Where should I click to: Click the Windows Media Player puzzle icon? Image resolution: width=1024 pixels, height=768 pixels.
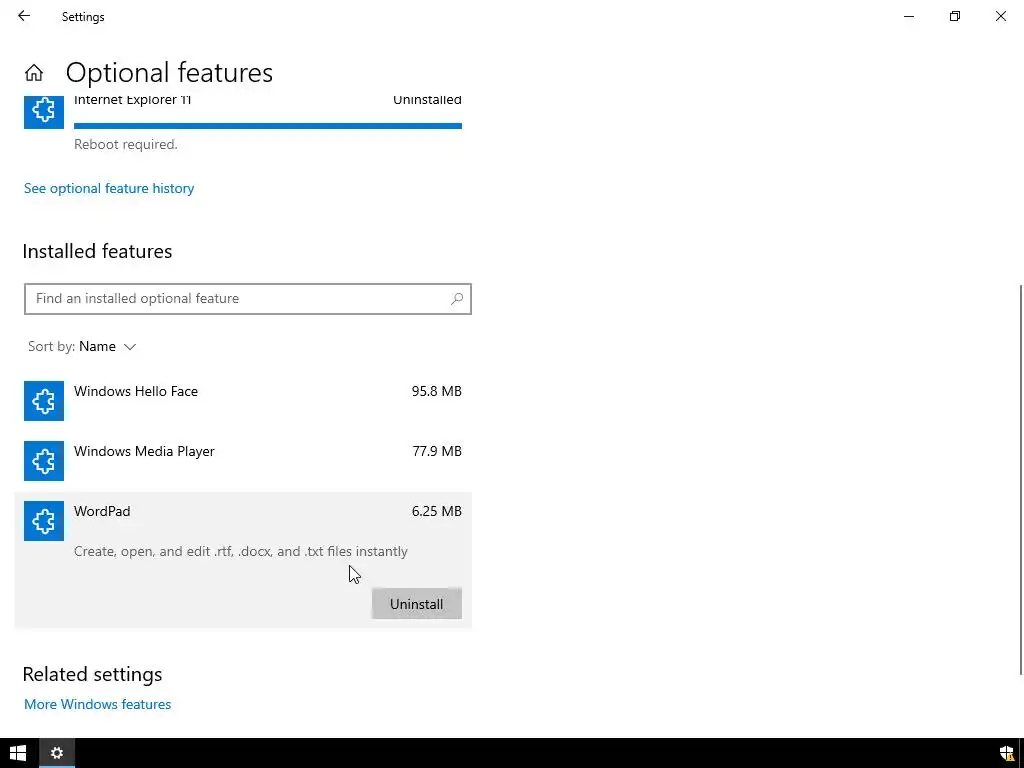pyautogui.click(x=44, y=461)
